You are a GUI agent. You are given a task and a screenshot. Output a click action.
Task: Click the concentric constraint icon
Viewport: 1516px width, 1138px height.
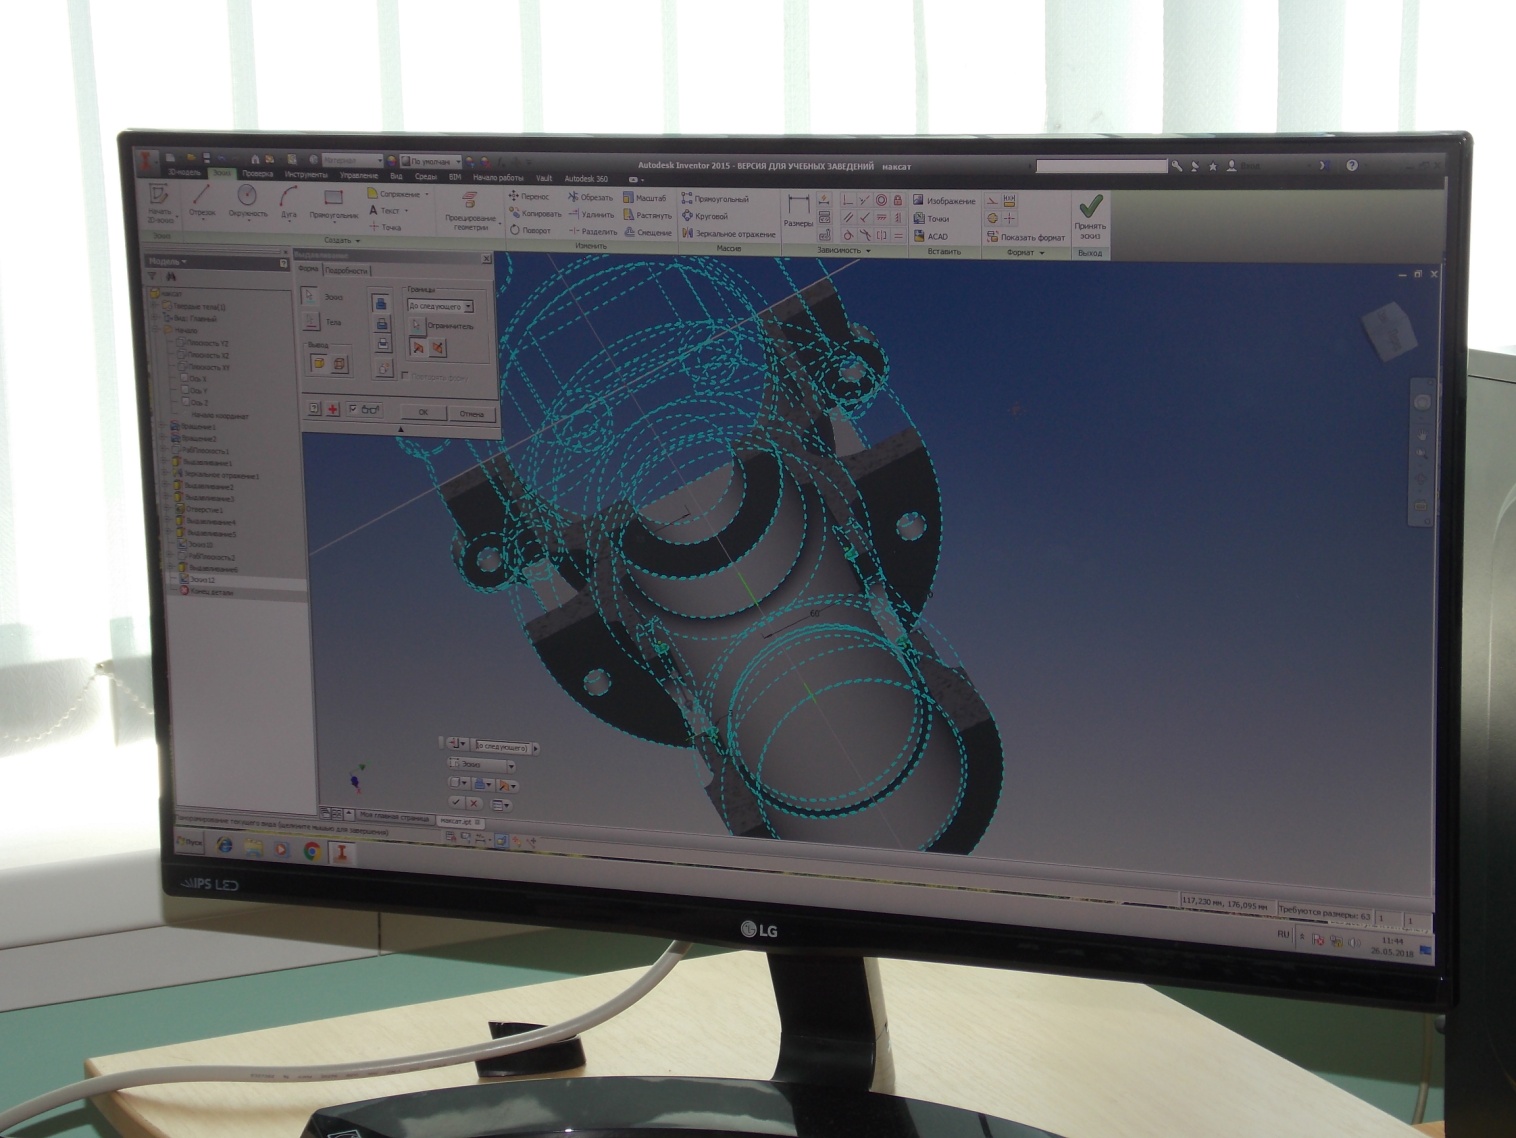(881, 200)
